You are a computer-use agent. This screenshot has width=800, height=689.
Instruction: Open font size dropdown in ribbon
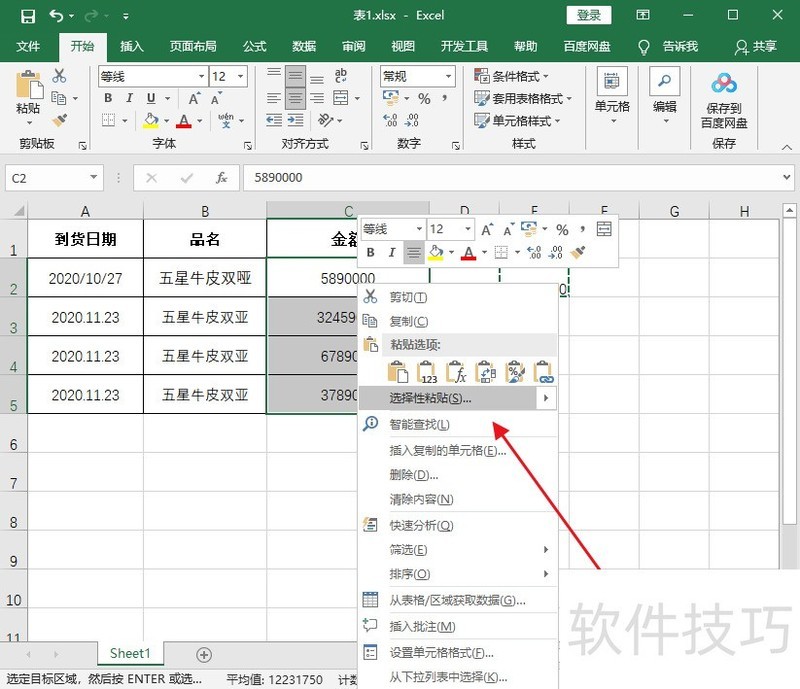240,77
